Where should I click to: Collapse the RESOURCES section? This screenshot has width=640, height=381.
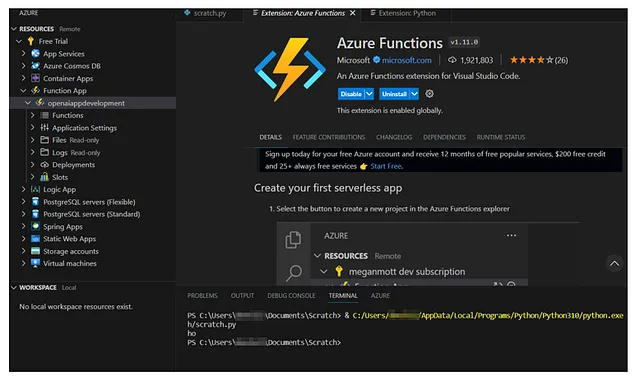click(14, 29)
